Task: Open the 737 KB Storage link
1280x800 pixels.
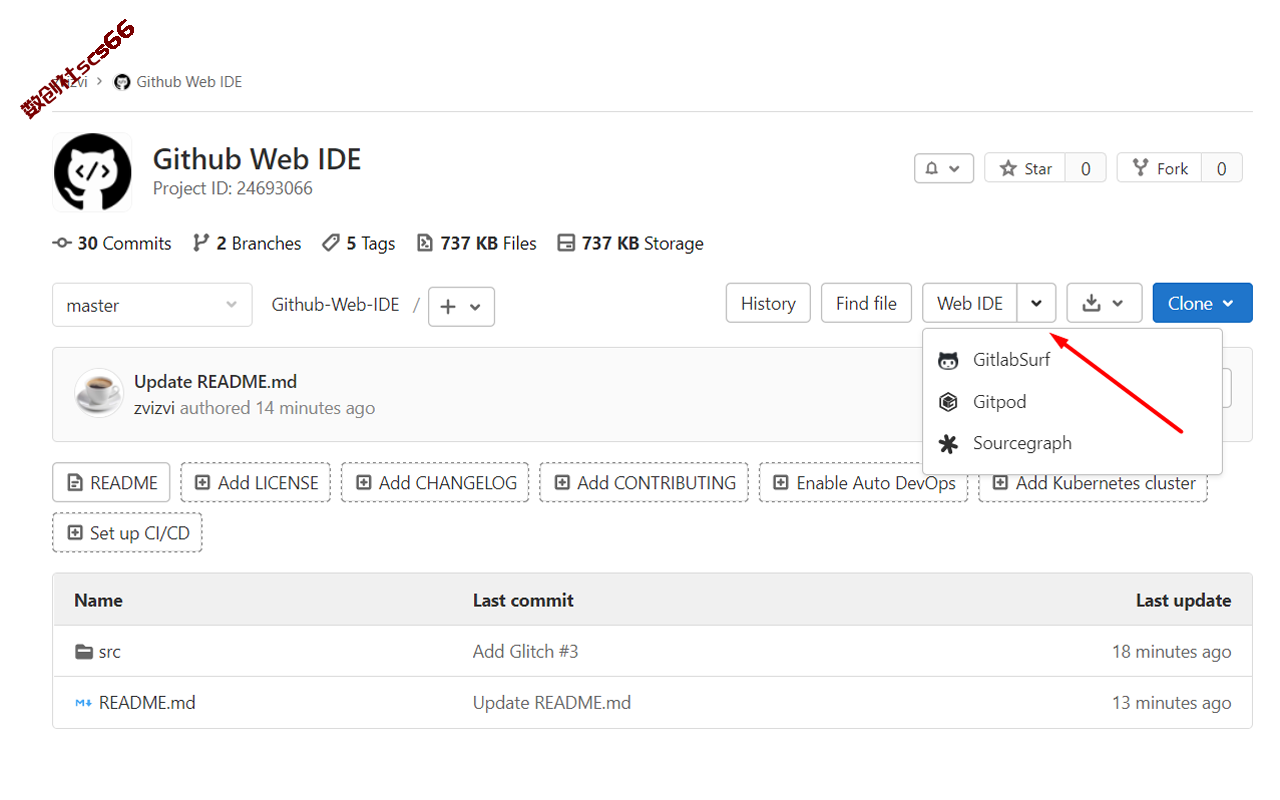Action: coord(630,243)
